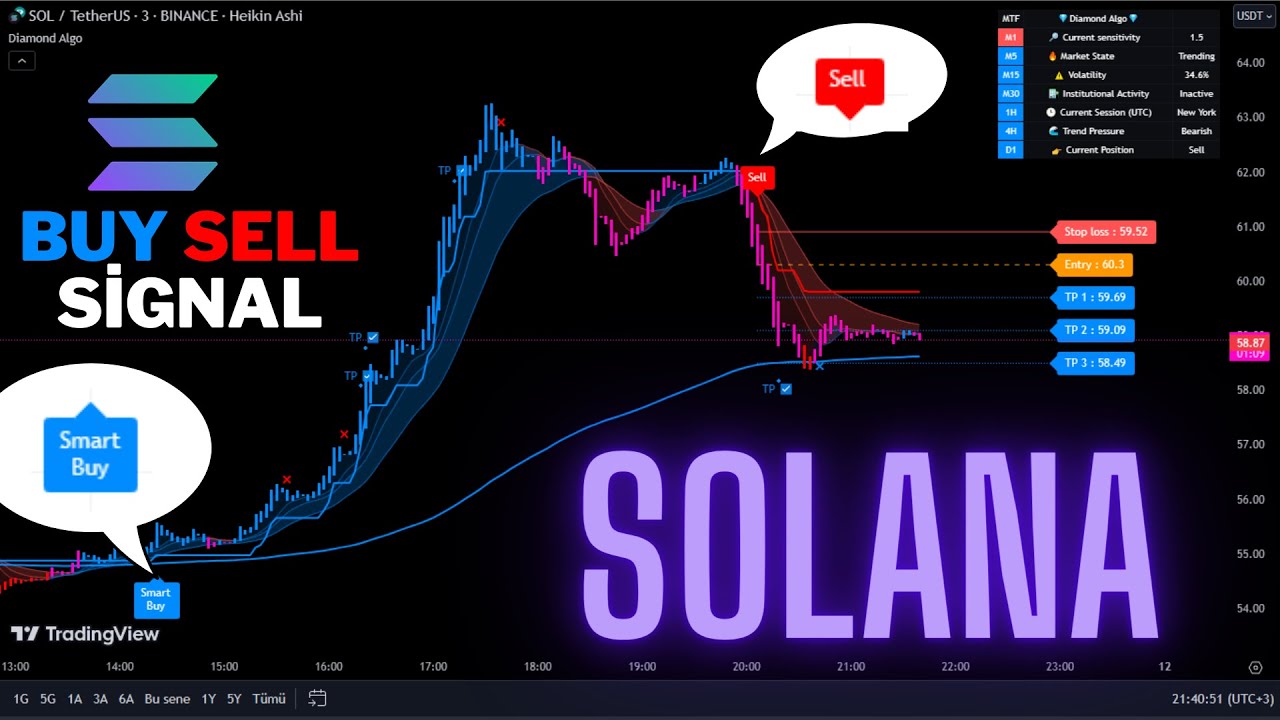The width and height of the screenshot is (1280, 720).
Task: Open the USDT currency dropdown
Action: [x=1254, y=15]
